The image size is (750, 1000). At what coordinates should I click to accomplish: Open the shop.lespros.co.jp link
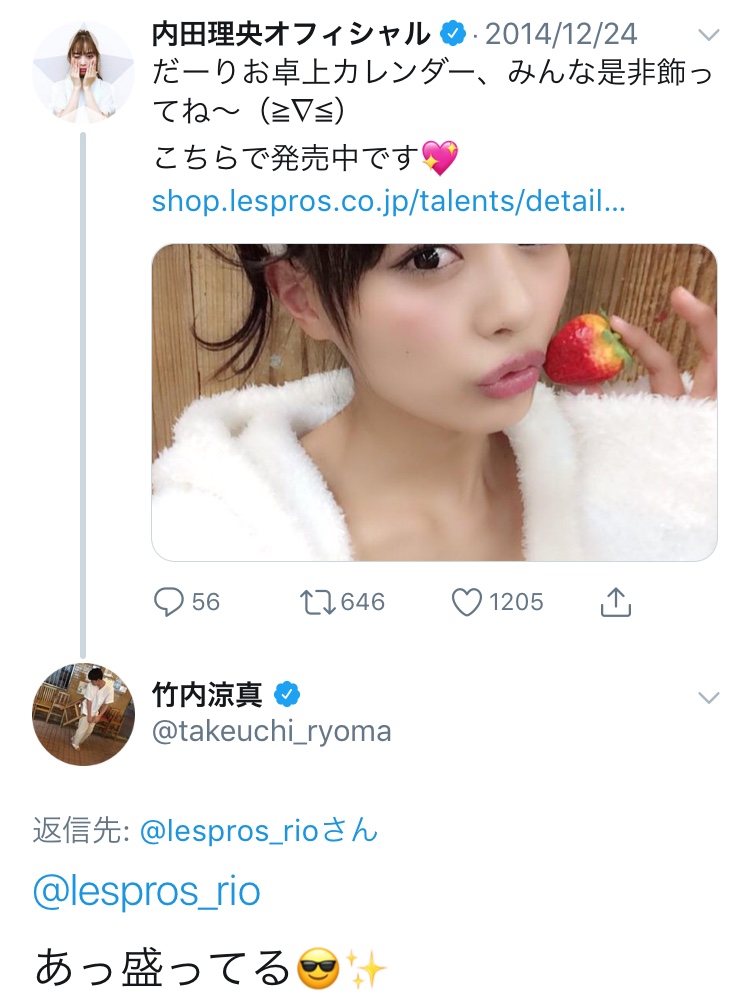tap(388, 201)
